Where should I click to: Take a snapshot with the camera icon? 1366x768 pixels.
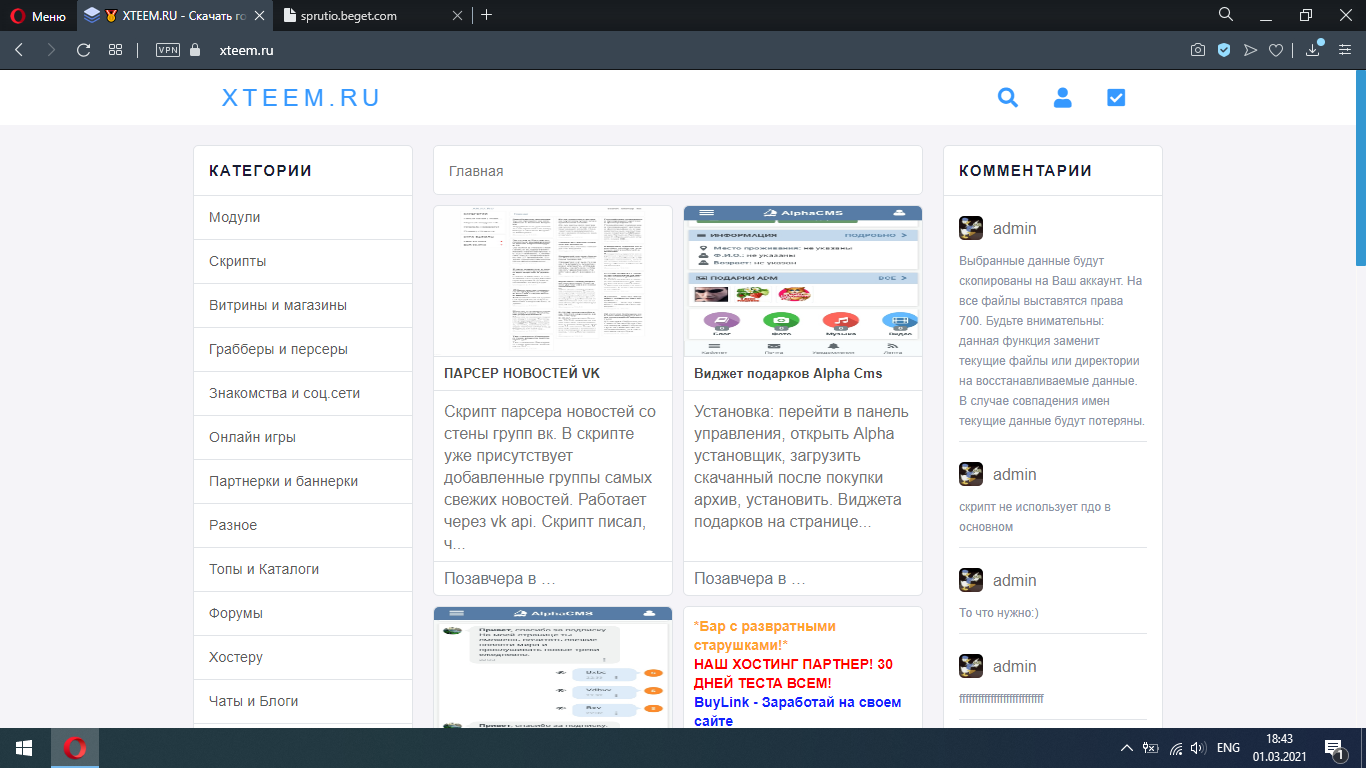[1198, 50]
